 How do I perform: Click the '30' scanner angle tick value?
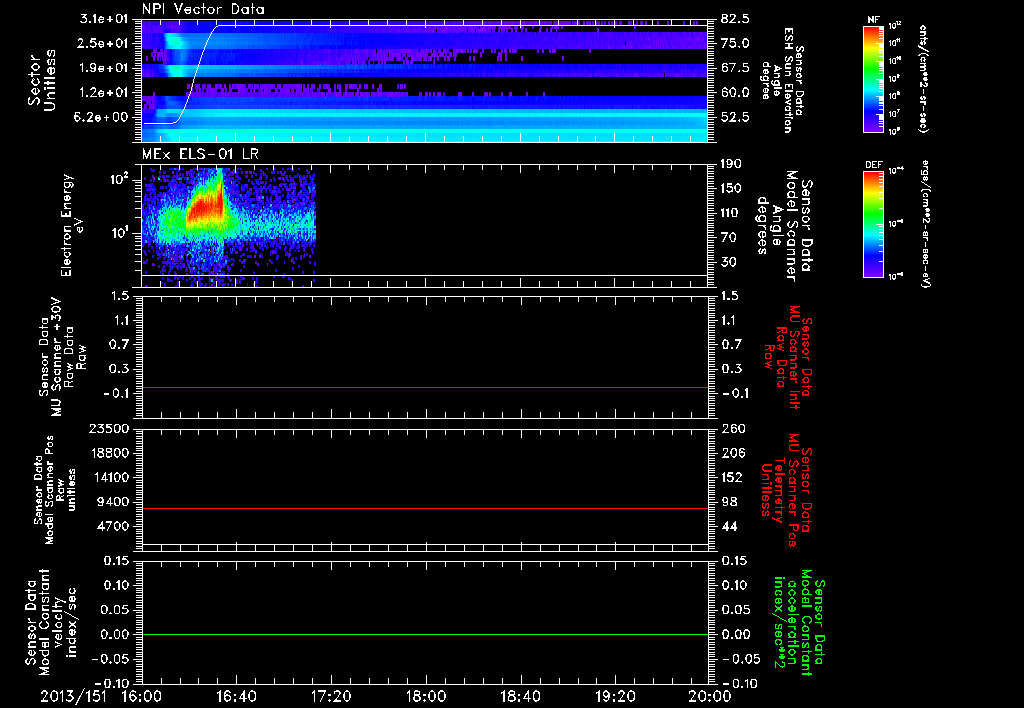click(728, 262)
